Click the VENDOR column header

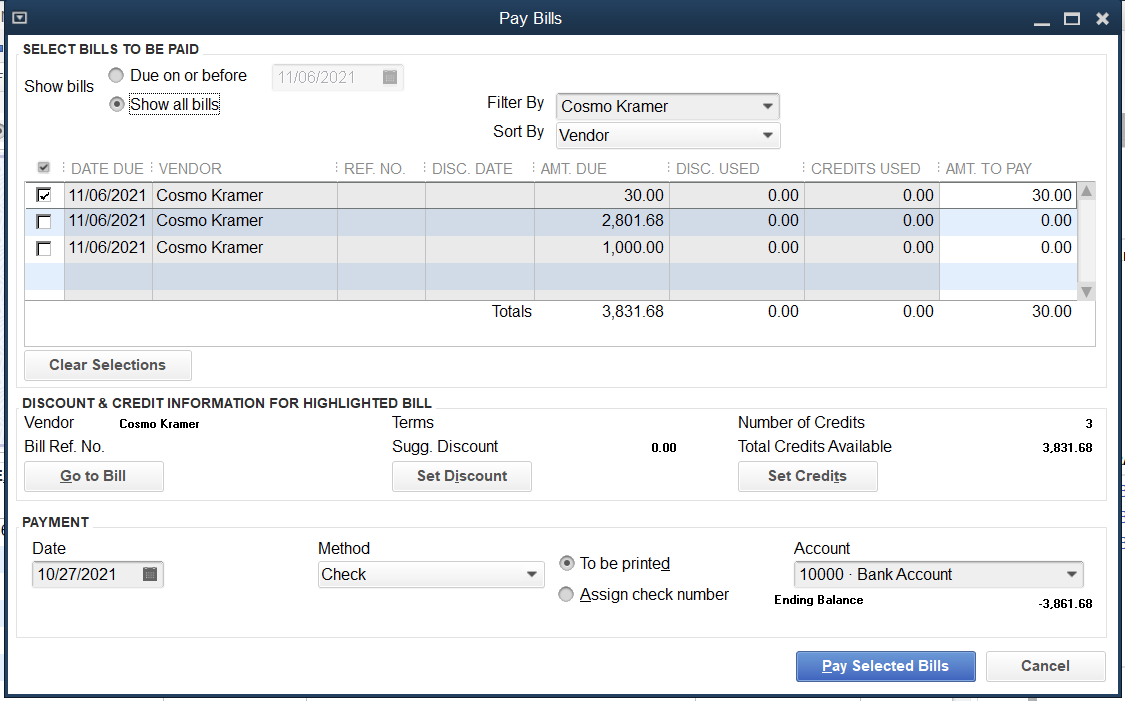(190, 169)
